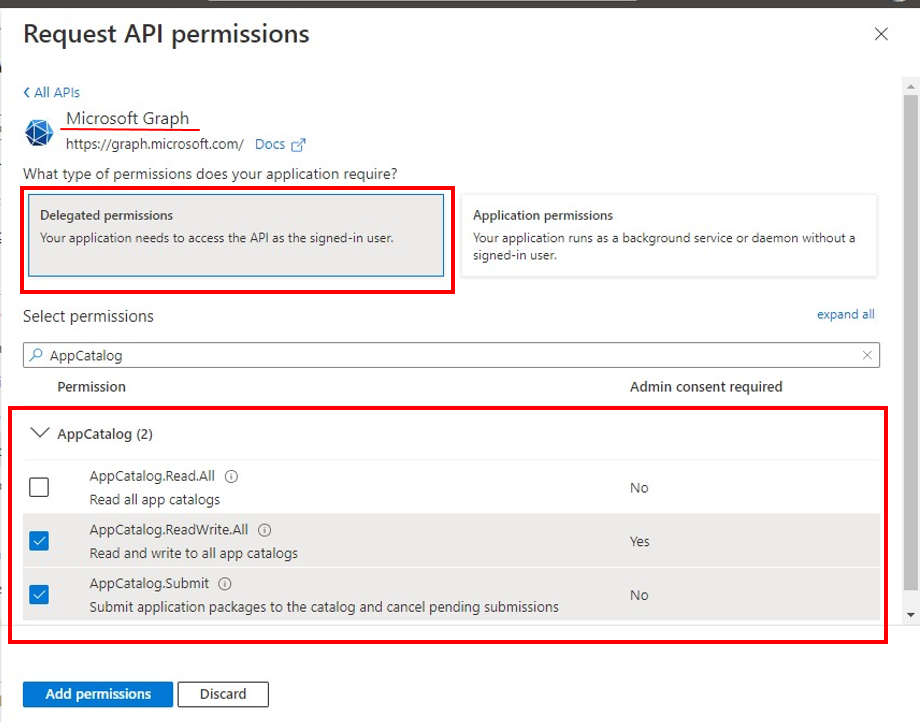The image size is (920, 722).
Task: Open Docs via the external link icon
Action: (299, 143)
